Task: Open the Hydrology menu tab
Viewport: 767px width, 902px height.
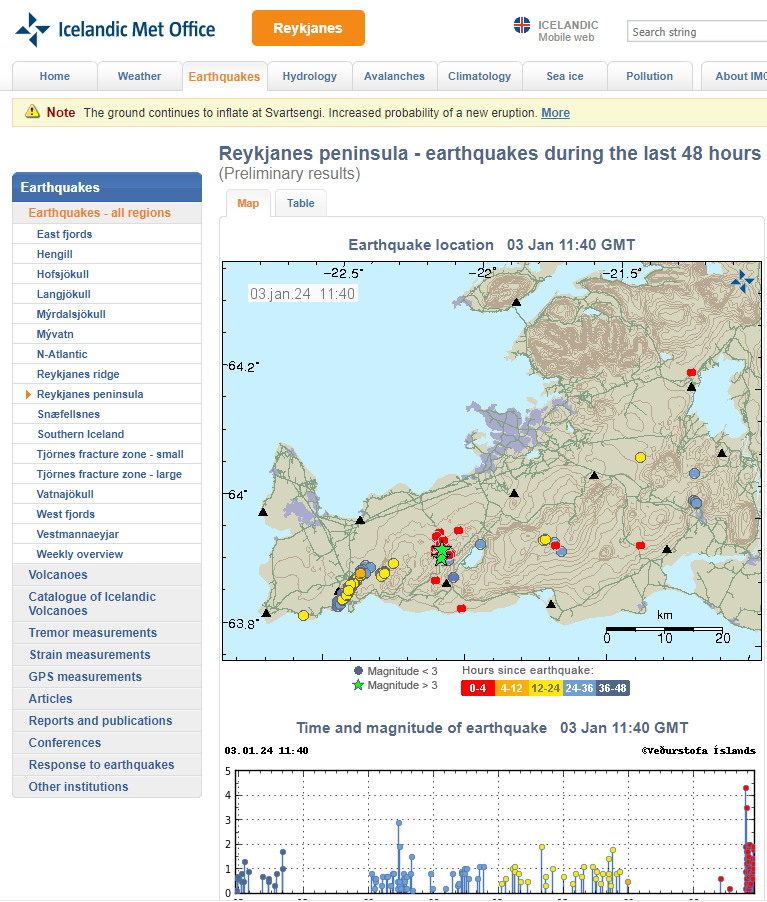Action: click(310, 76)
